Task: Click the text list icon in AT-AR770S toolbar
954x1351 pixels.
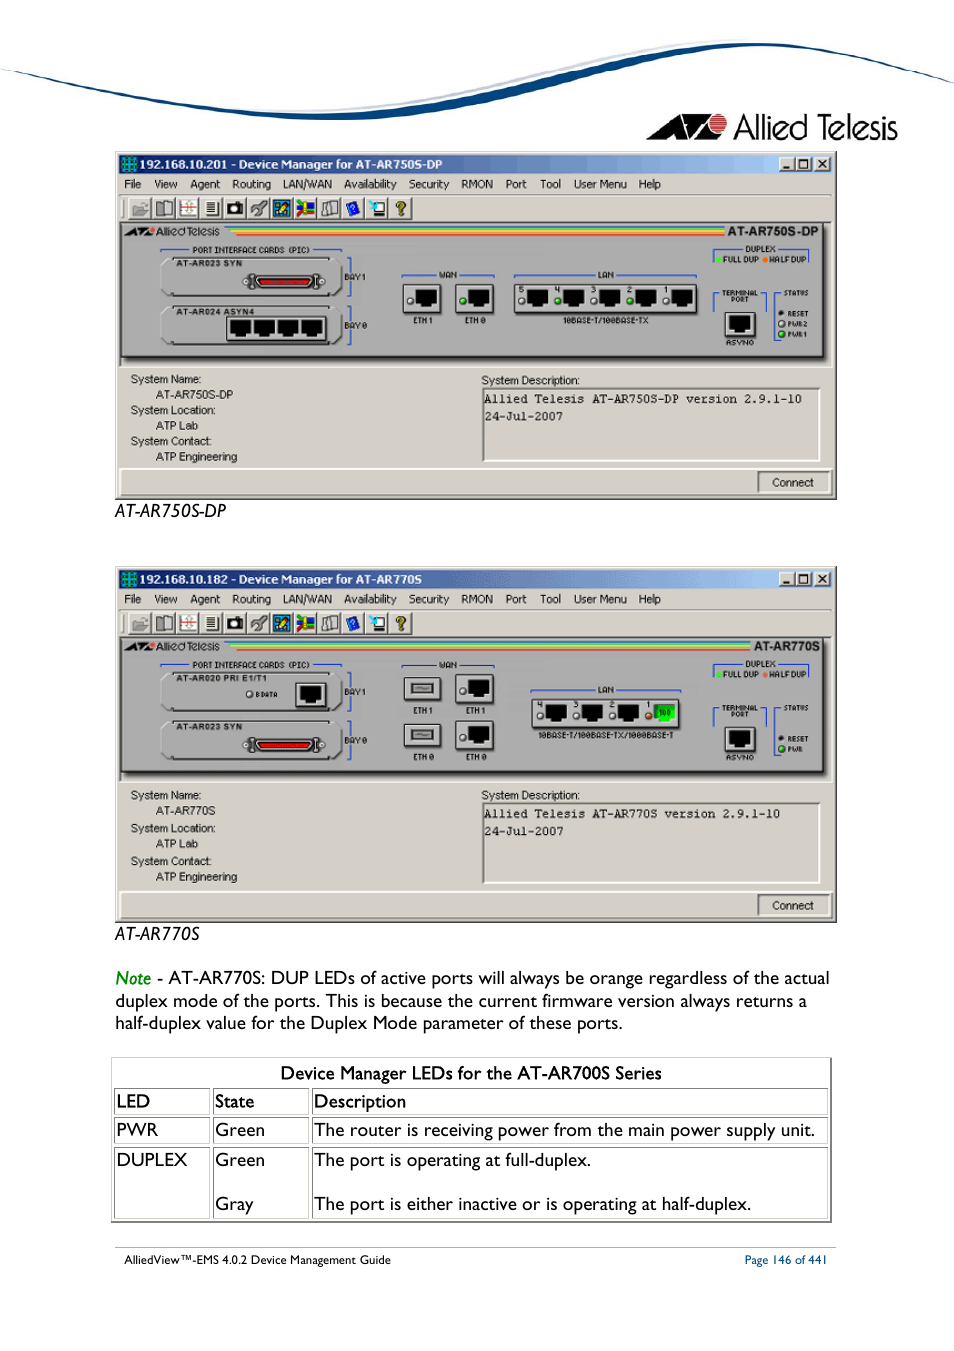Action: (211, 623)
